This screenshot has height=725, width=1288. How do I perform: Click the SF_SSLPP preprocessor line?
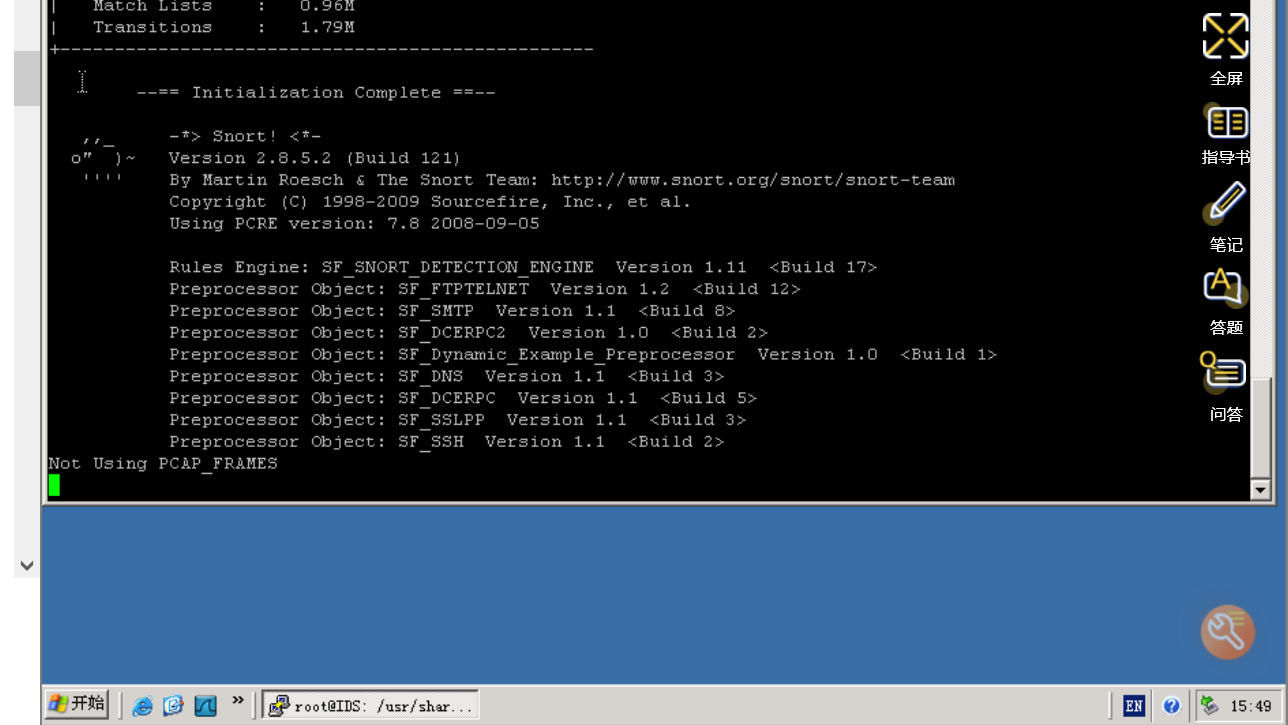[458, 420]
